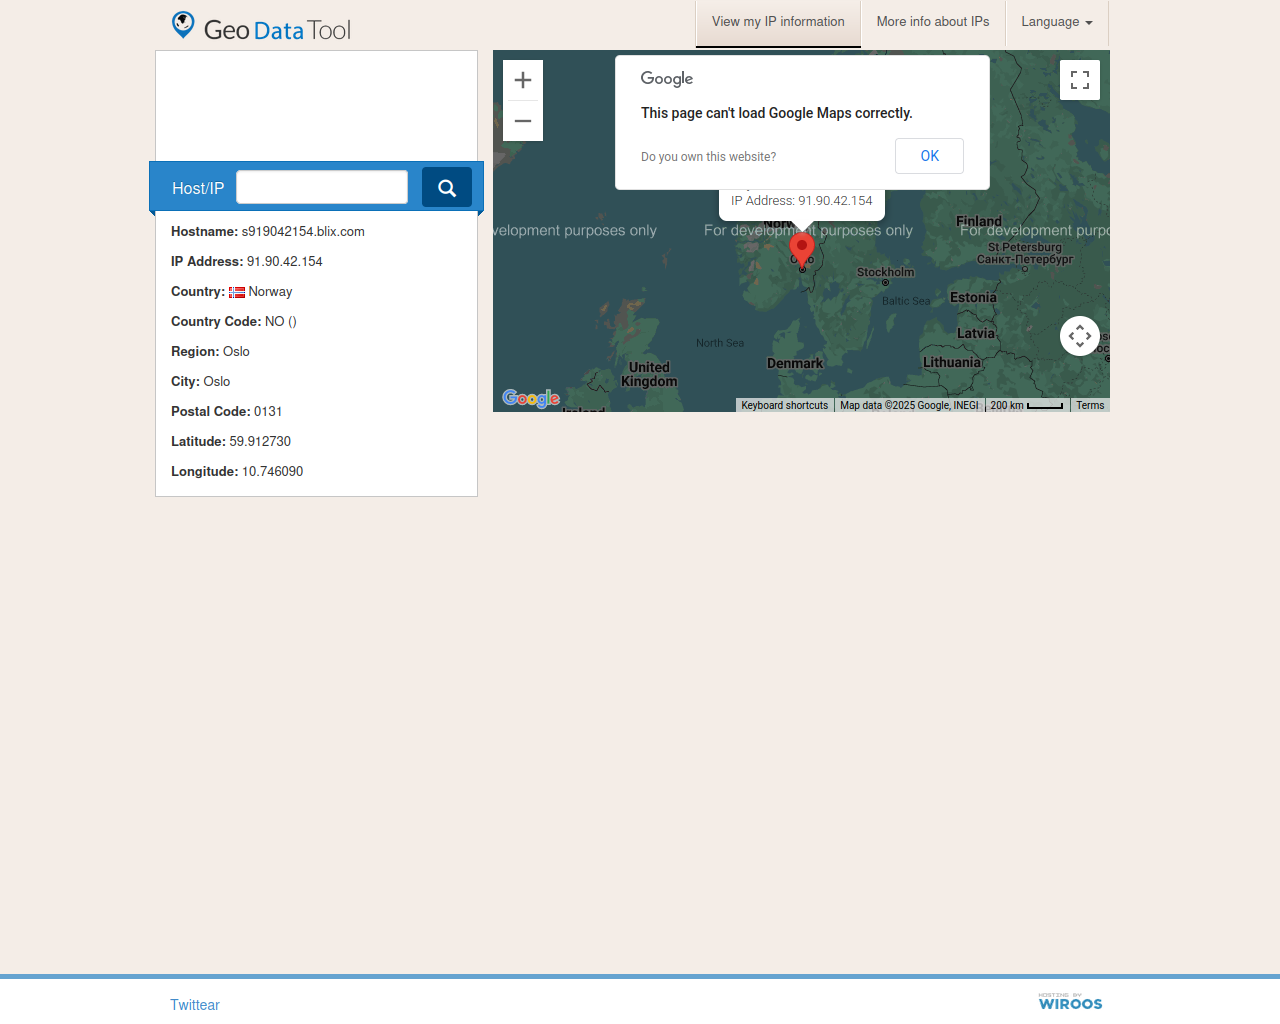Image resolution: width=1280 pixels, height=1024 pixels.
Task: Click the Stockholm label on map
Action: point(885,272)
